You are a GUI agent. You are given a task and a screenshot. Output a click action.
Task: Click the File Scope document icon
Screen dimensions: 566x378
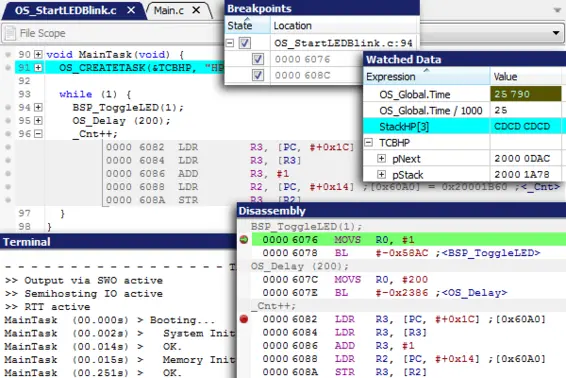coord(10,33)
